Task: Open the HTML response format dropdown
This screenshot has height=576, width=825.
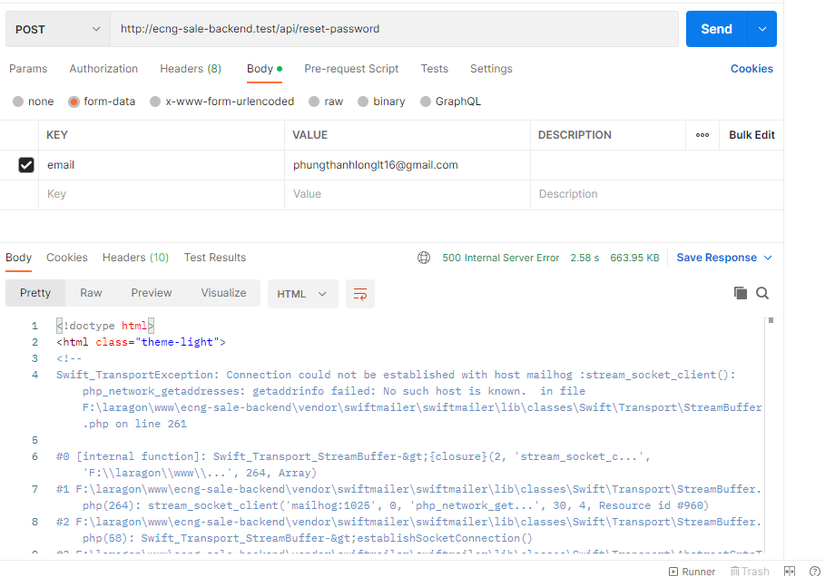Action: (302, 293)
